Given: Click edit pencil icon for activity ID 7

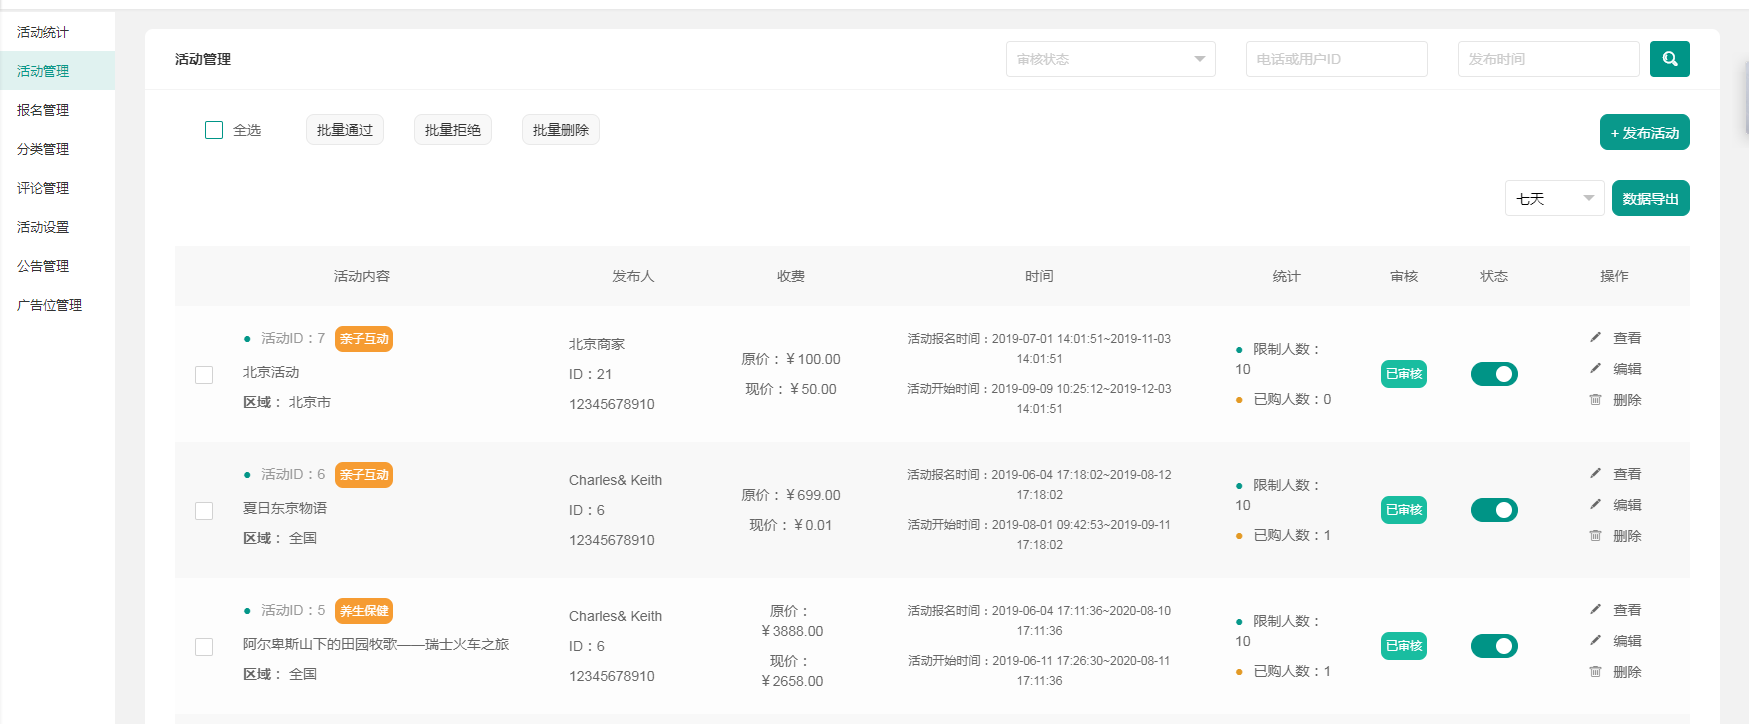Looking at the screenshot, I should point(1596,369).
